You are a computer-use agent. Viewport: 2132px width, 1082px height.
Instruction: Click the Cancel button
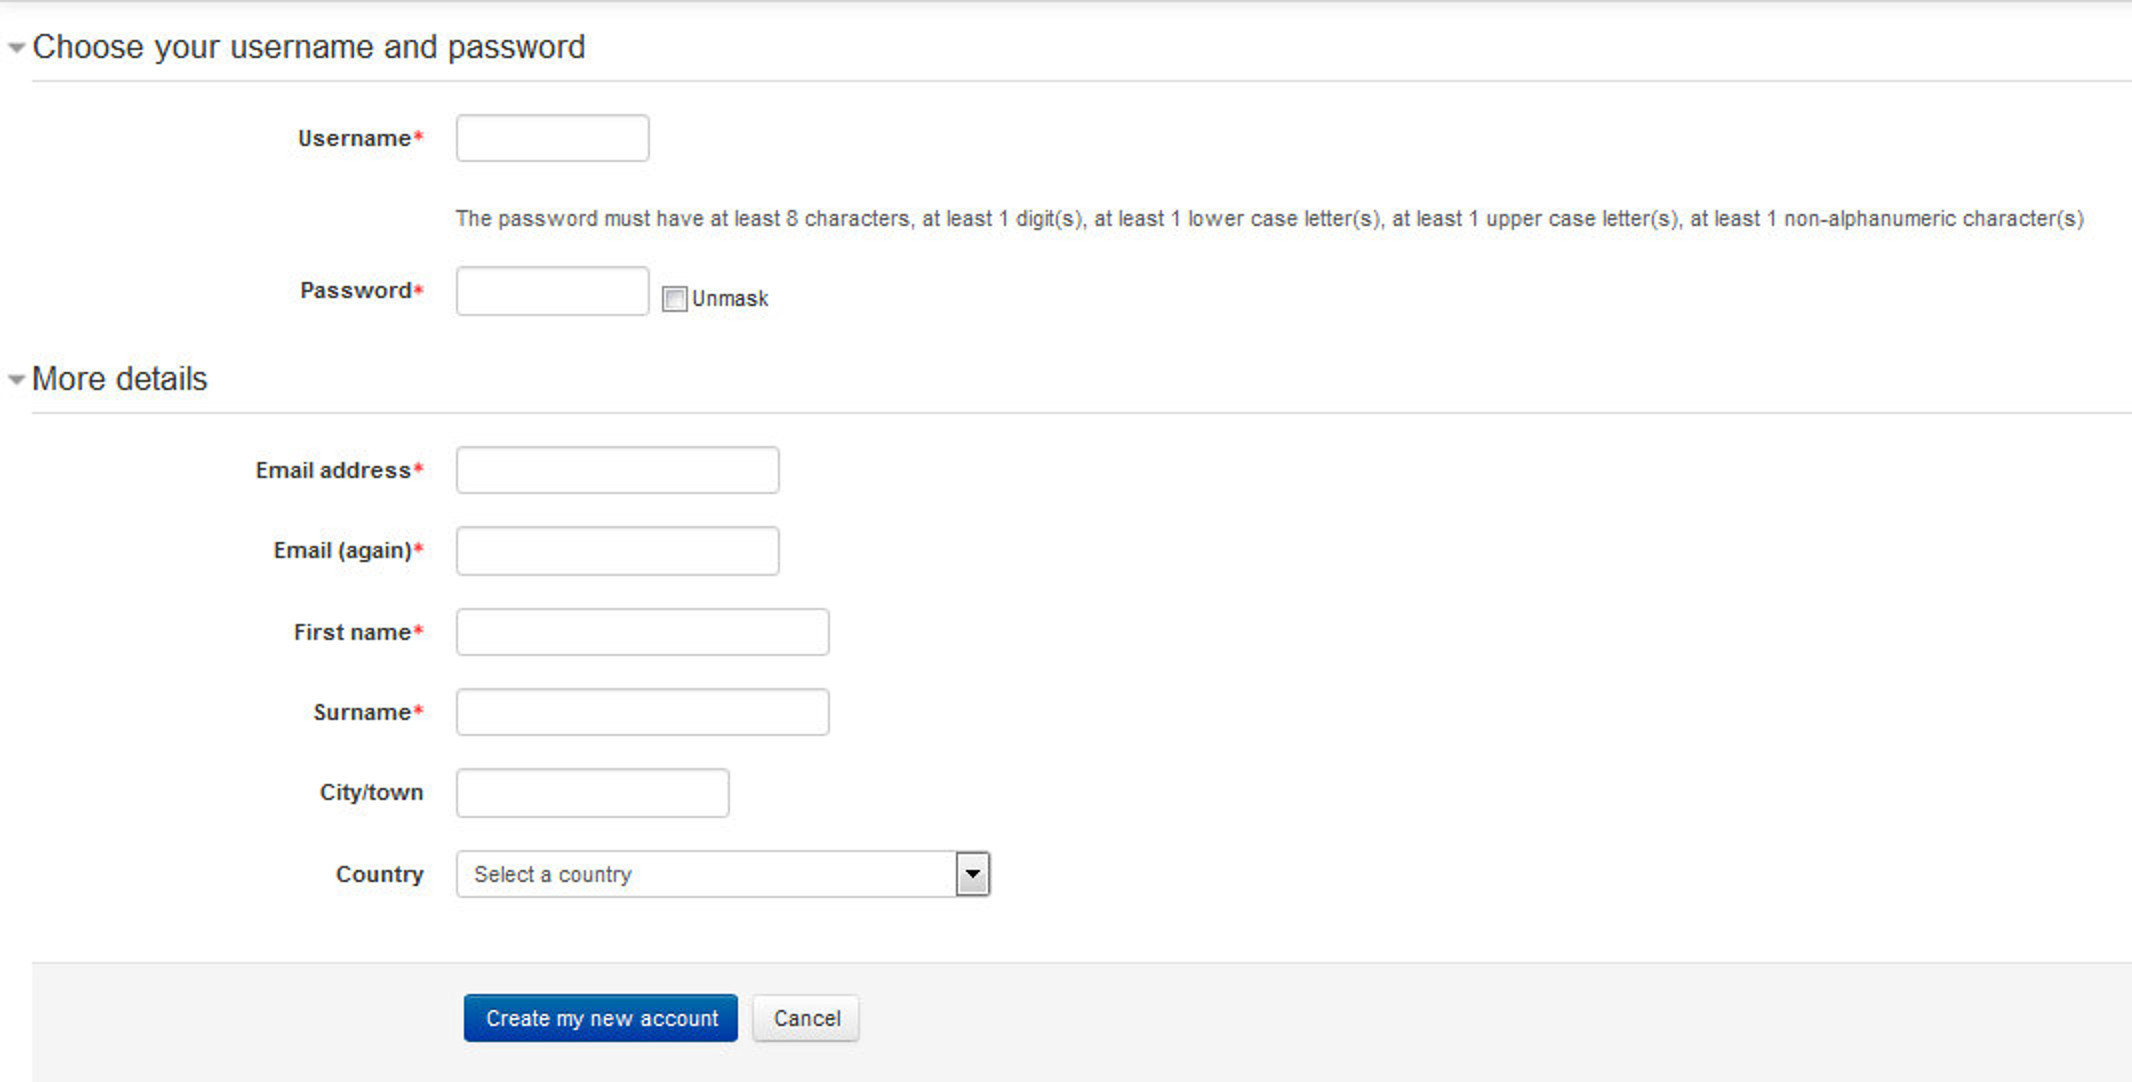806,1017
